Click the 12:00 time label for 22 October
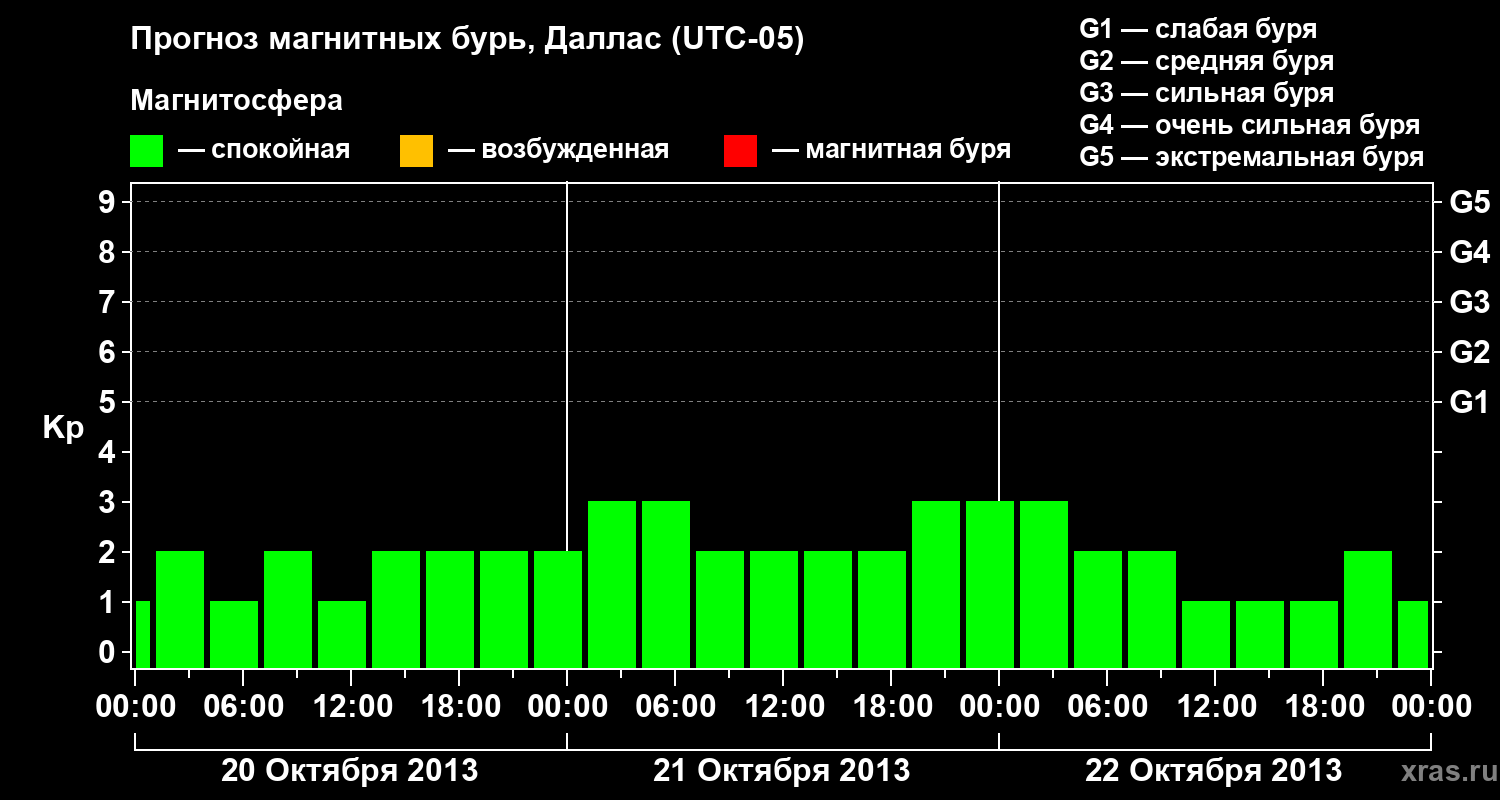Image resolution: width=1500 pixels, height=800 pixels. pyautogui.click(x=1216, y=707)
